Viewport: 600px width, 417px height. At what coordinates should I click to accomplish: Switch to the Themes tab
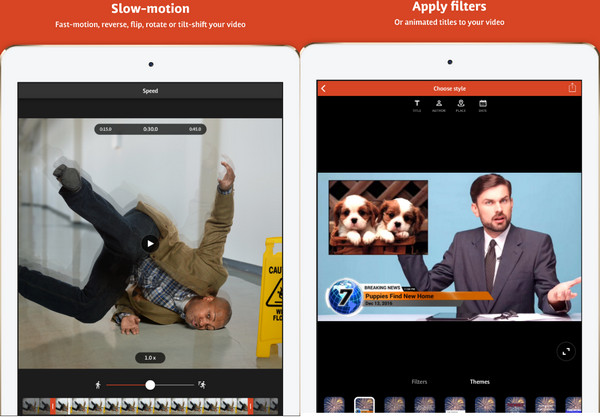pyautogui.click(x=479, y=382)
